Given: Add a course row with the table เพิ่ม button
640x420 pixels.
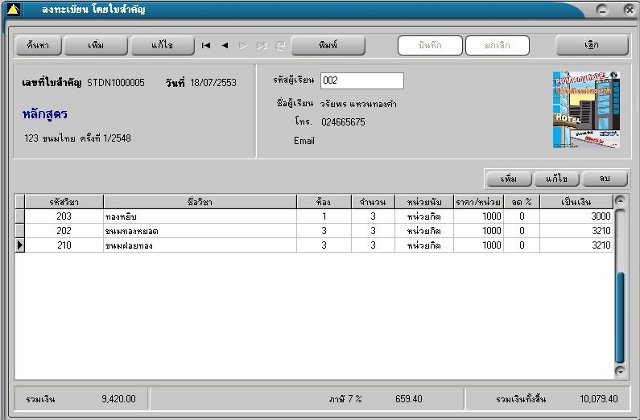Looking at the screenshot, I should click(509, 179).
